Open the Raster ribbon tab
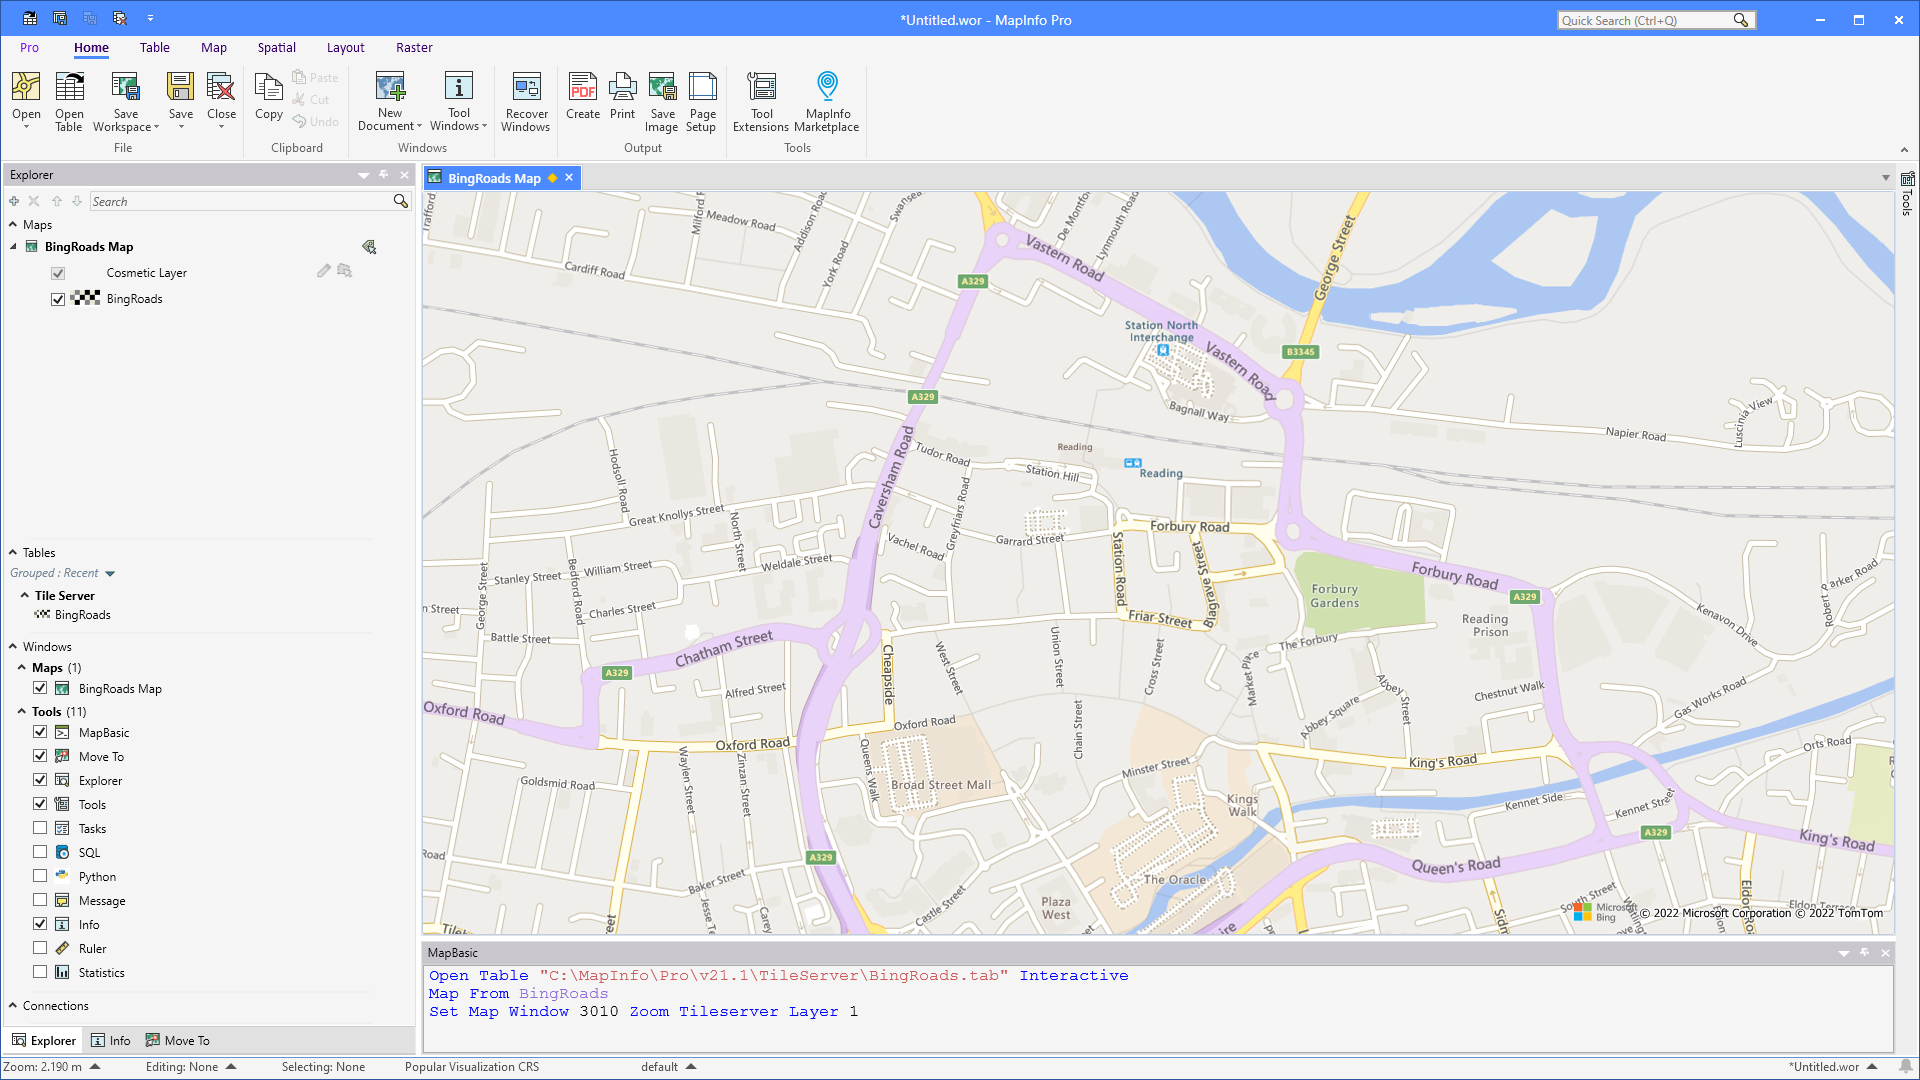 414,48
